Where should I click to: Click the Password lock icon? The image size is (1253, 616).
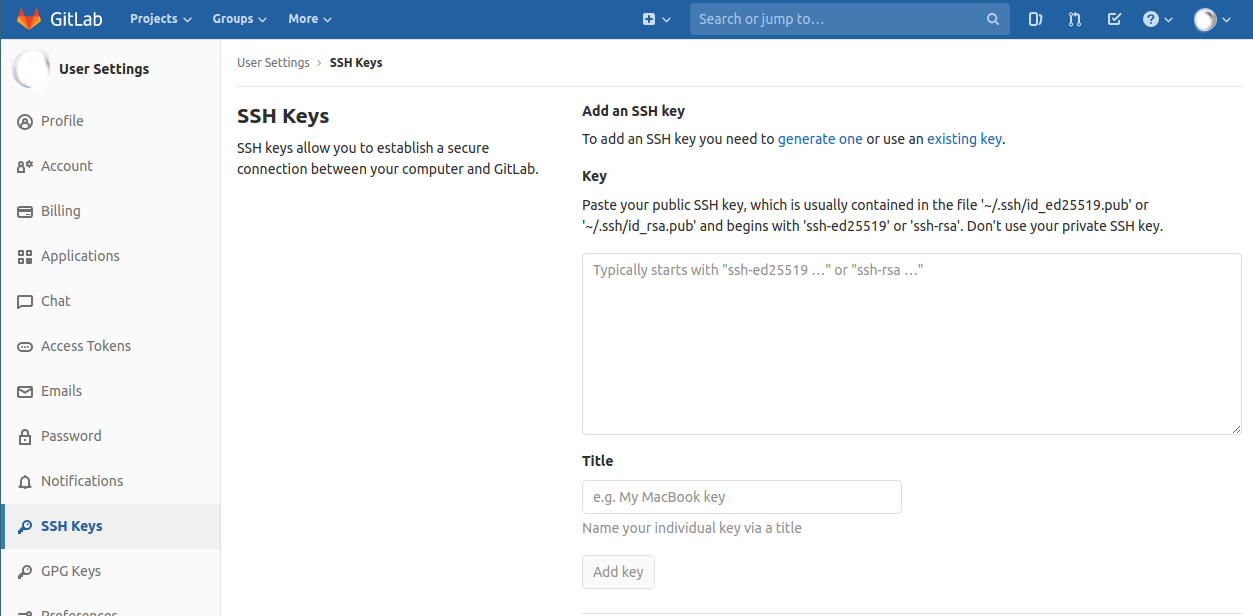pyautogui.click(x=25, y=436)
